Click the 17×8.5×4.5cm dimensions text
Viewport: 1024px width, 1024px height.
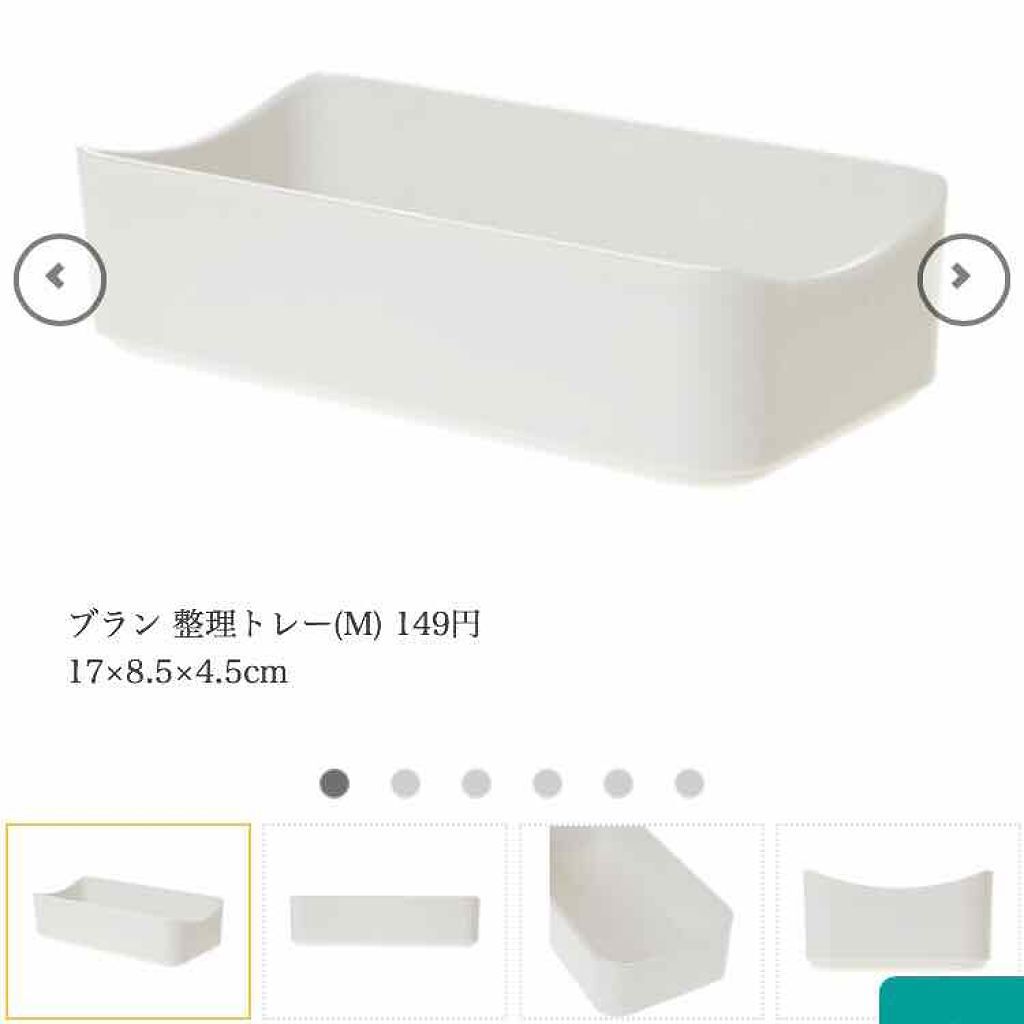click(x=178, y=673)
